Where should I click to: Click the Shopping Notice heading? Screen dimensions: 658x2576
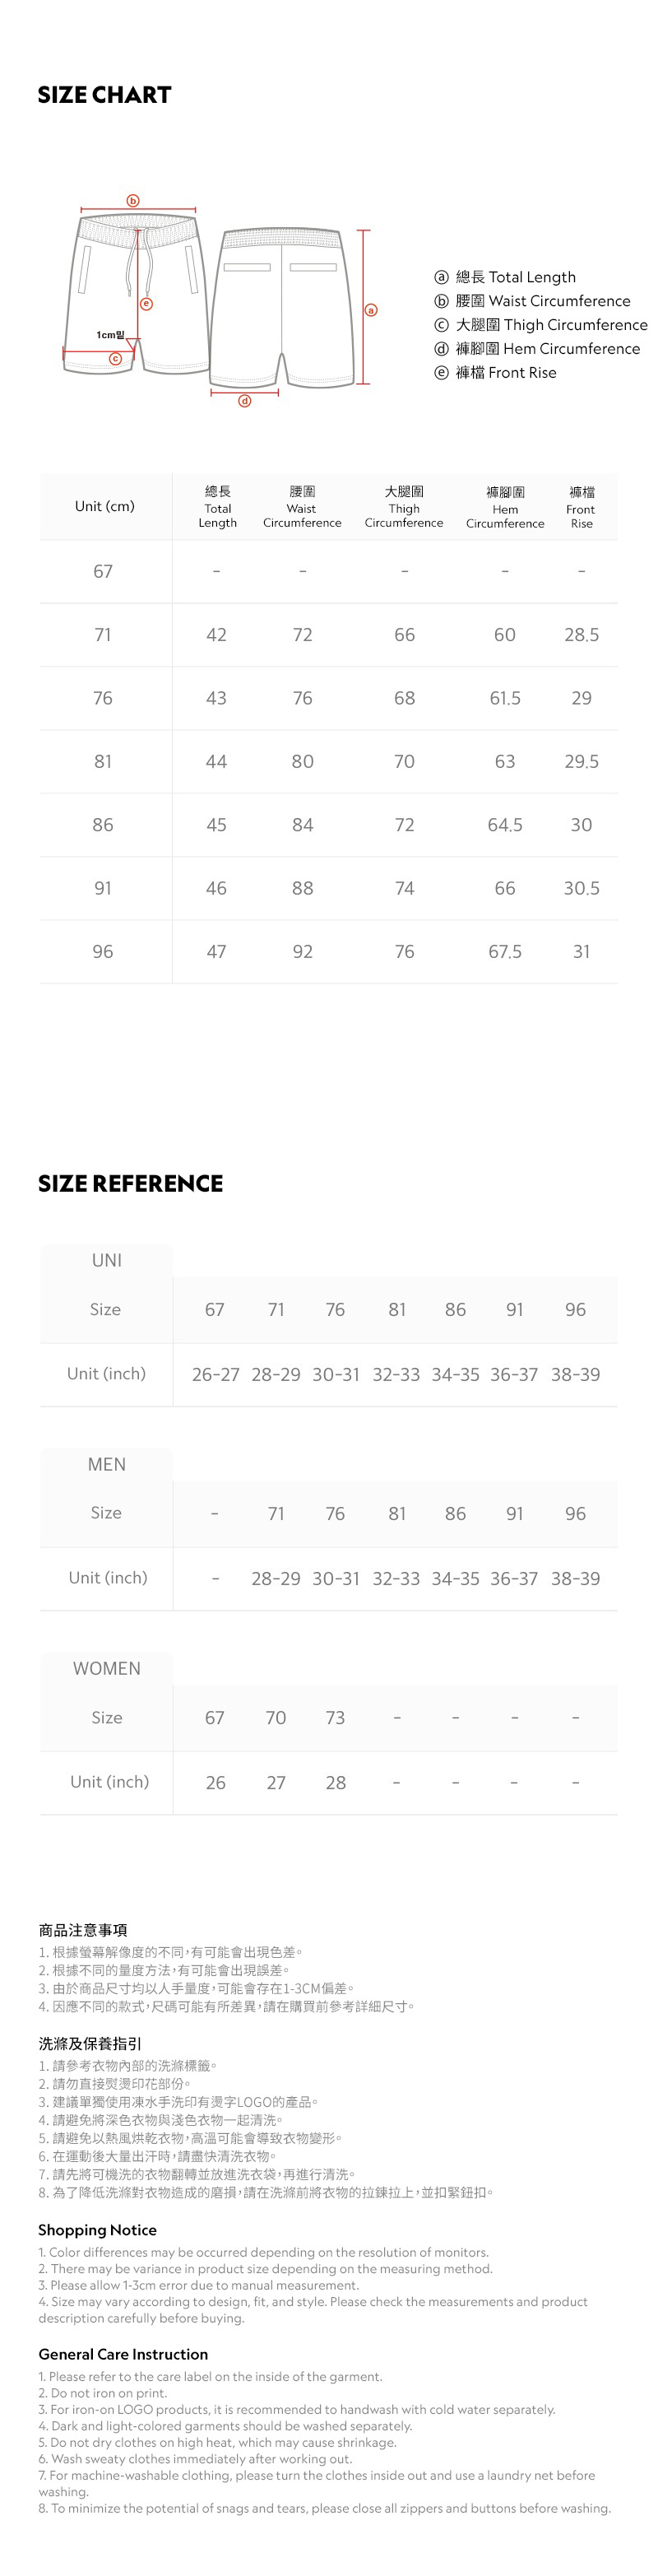pos(97,2230)
